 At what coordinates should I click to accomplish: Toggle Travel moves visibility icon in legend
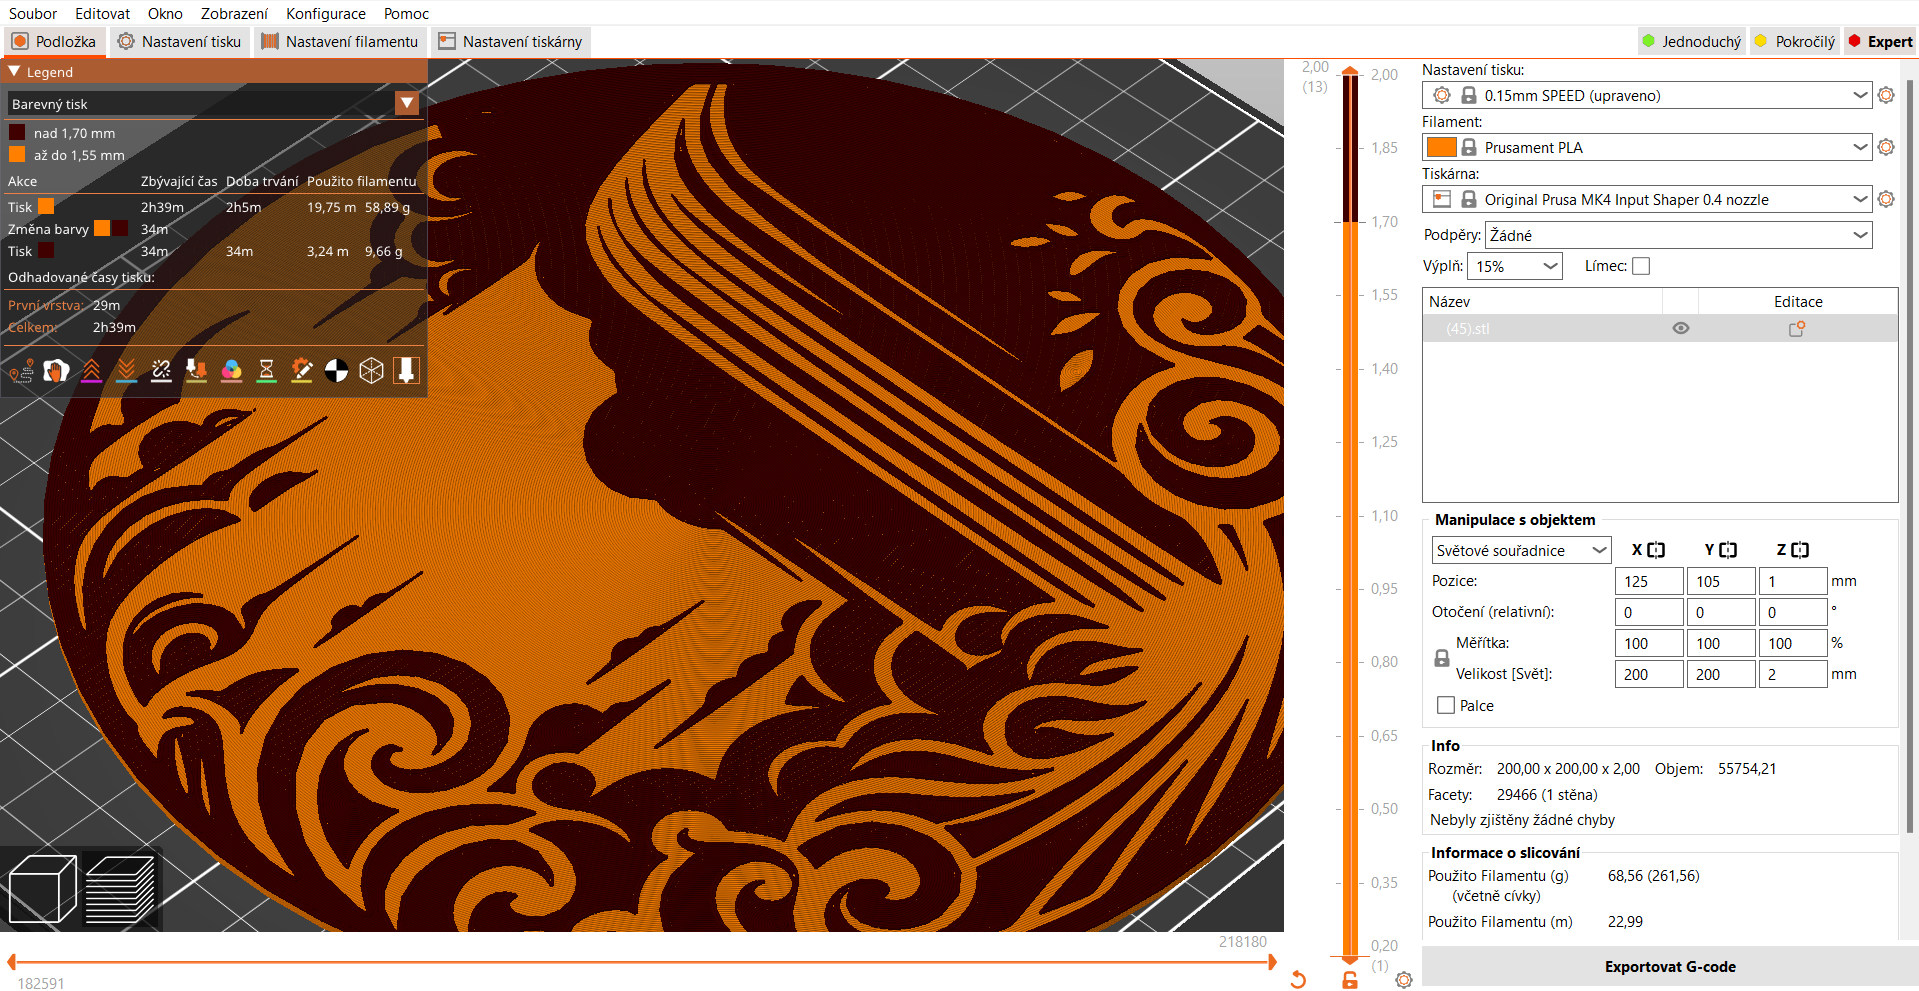(21, 371)
